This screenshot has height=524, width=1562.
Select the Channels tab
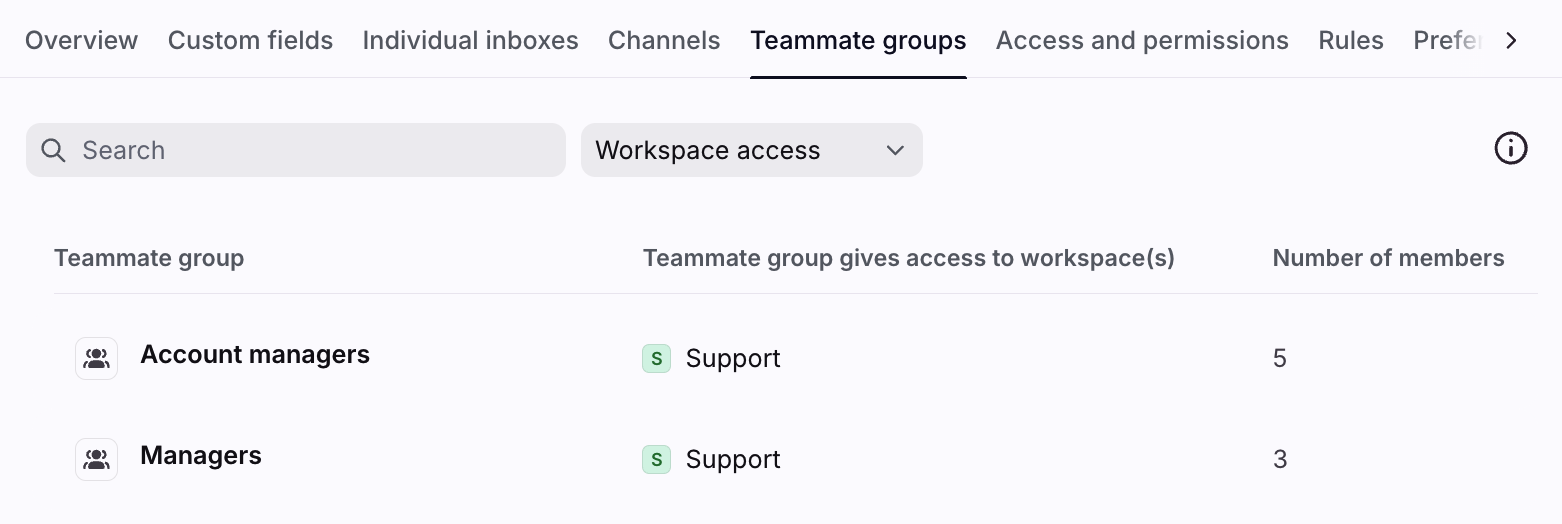[x=664, y=40]
